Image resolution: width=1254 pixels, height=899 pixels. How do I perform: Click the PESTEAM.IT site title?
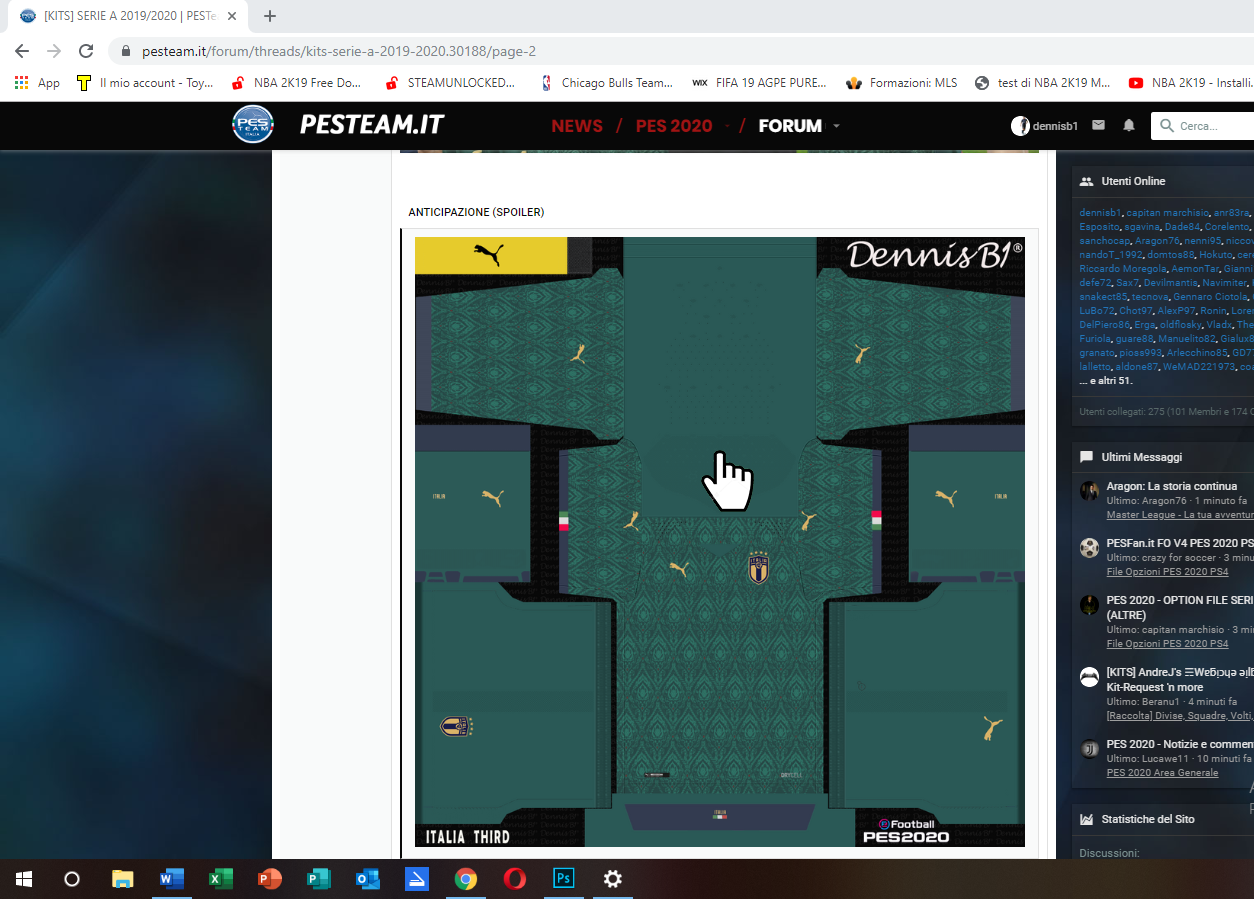point(372,125)
